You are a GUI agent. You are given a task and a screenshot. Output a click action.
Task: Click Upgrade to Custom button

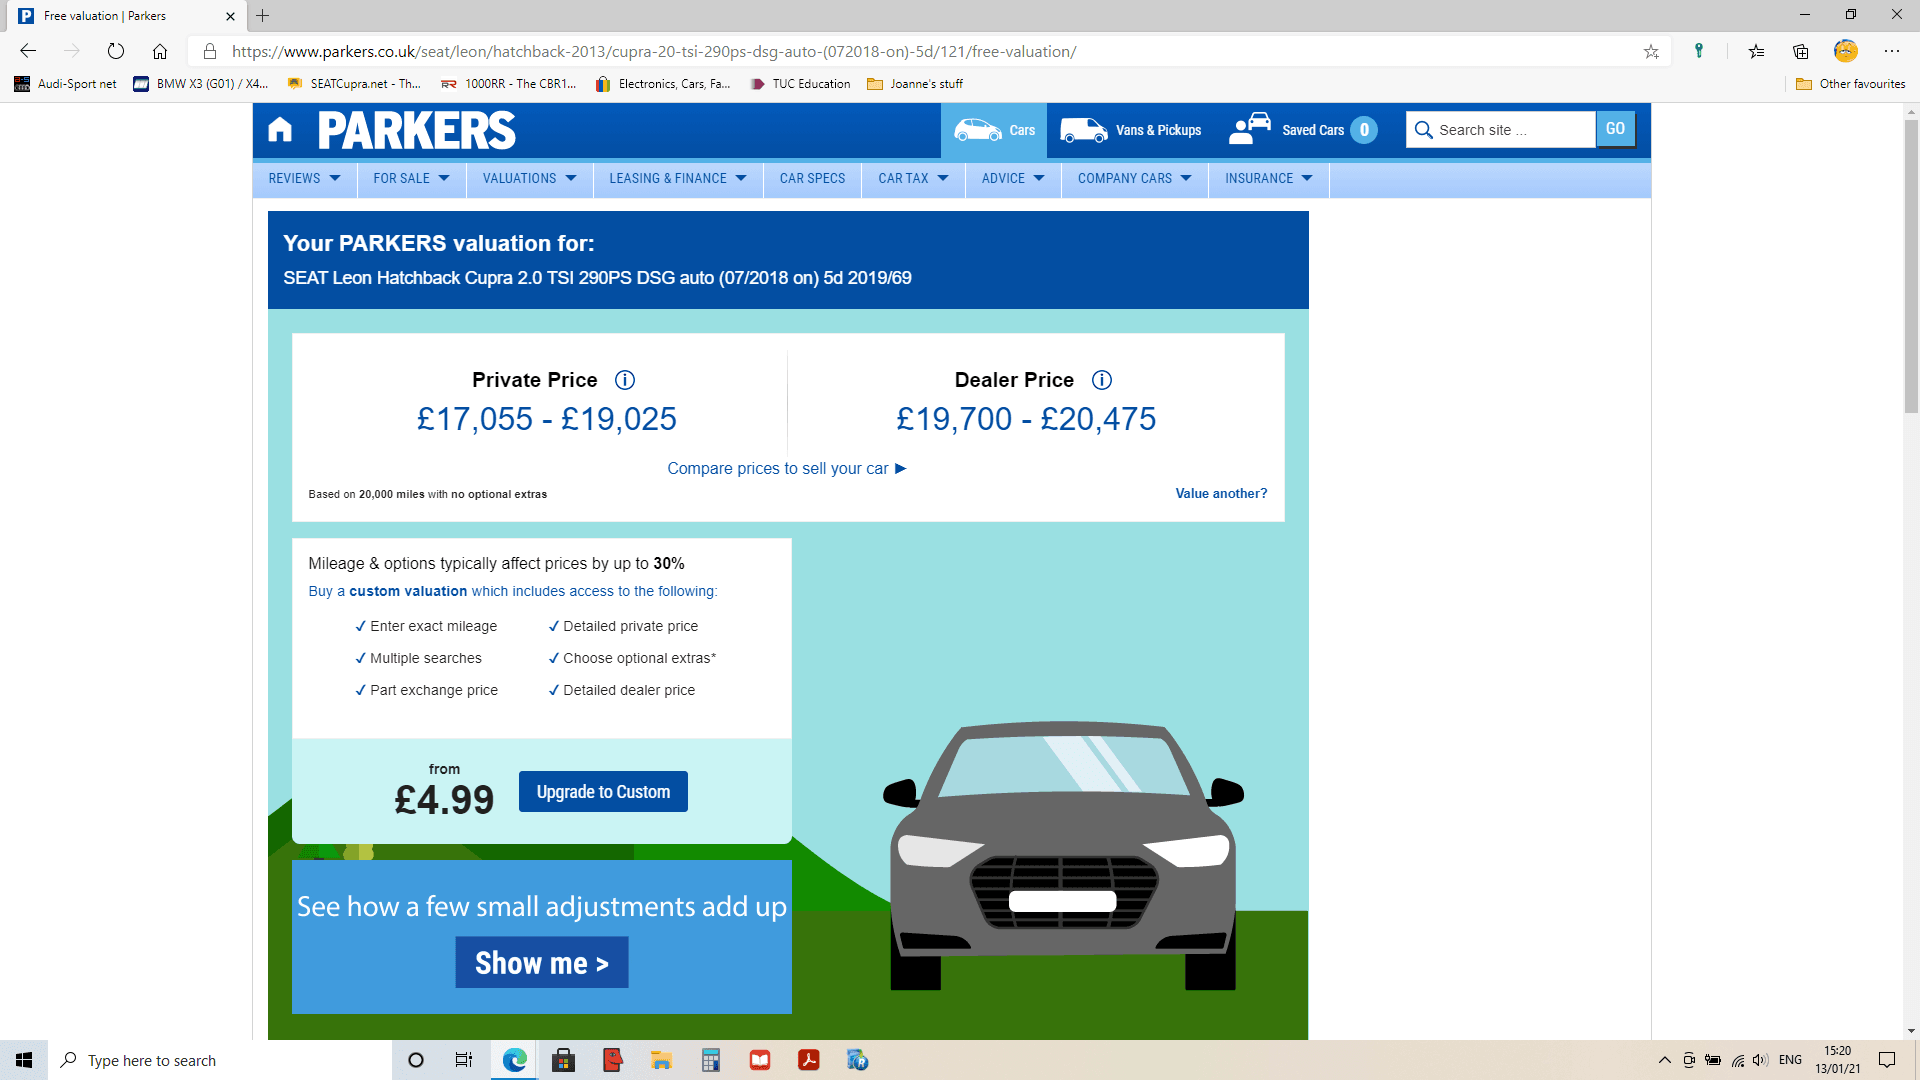pyautogui.click(x=603, y=792)
